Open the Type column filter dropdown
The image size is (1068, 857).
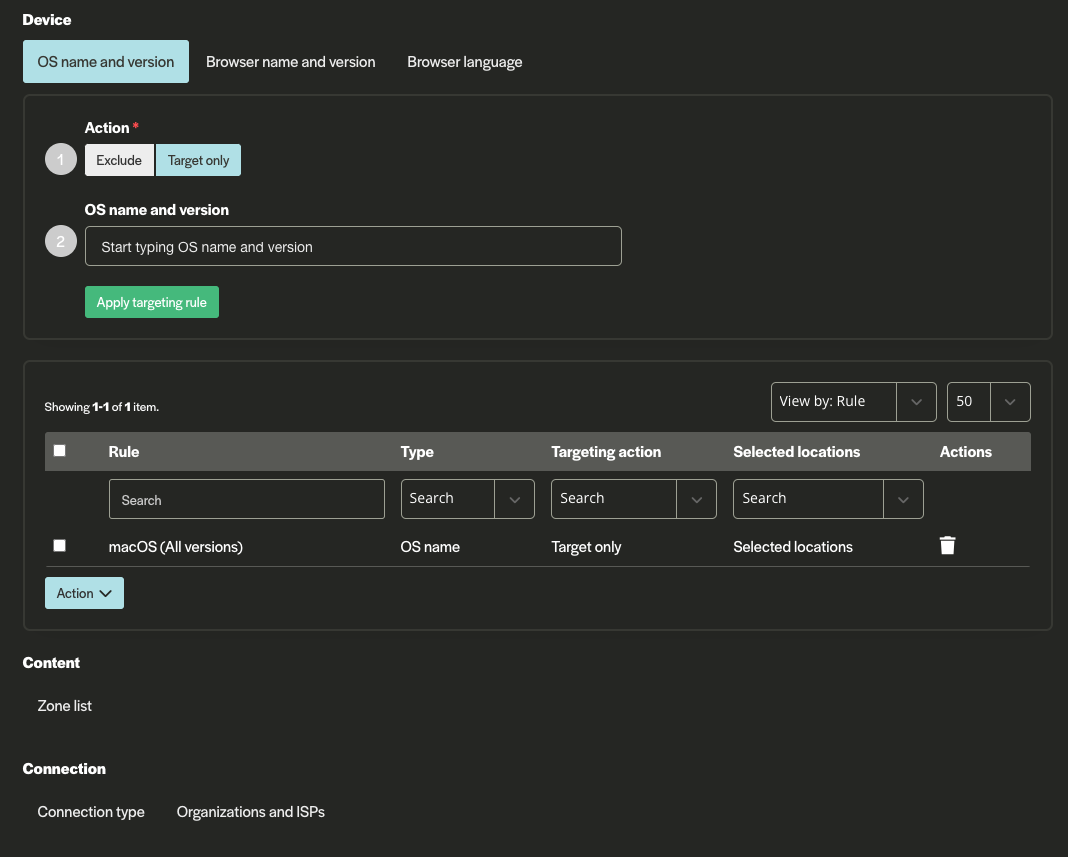(x=467, y=499)
